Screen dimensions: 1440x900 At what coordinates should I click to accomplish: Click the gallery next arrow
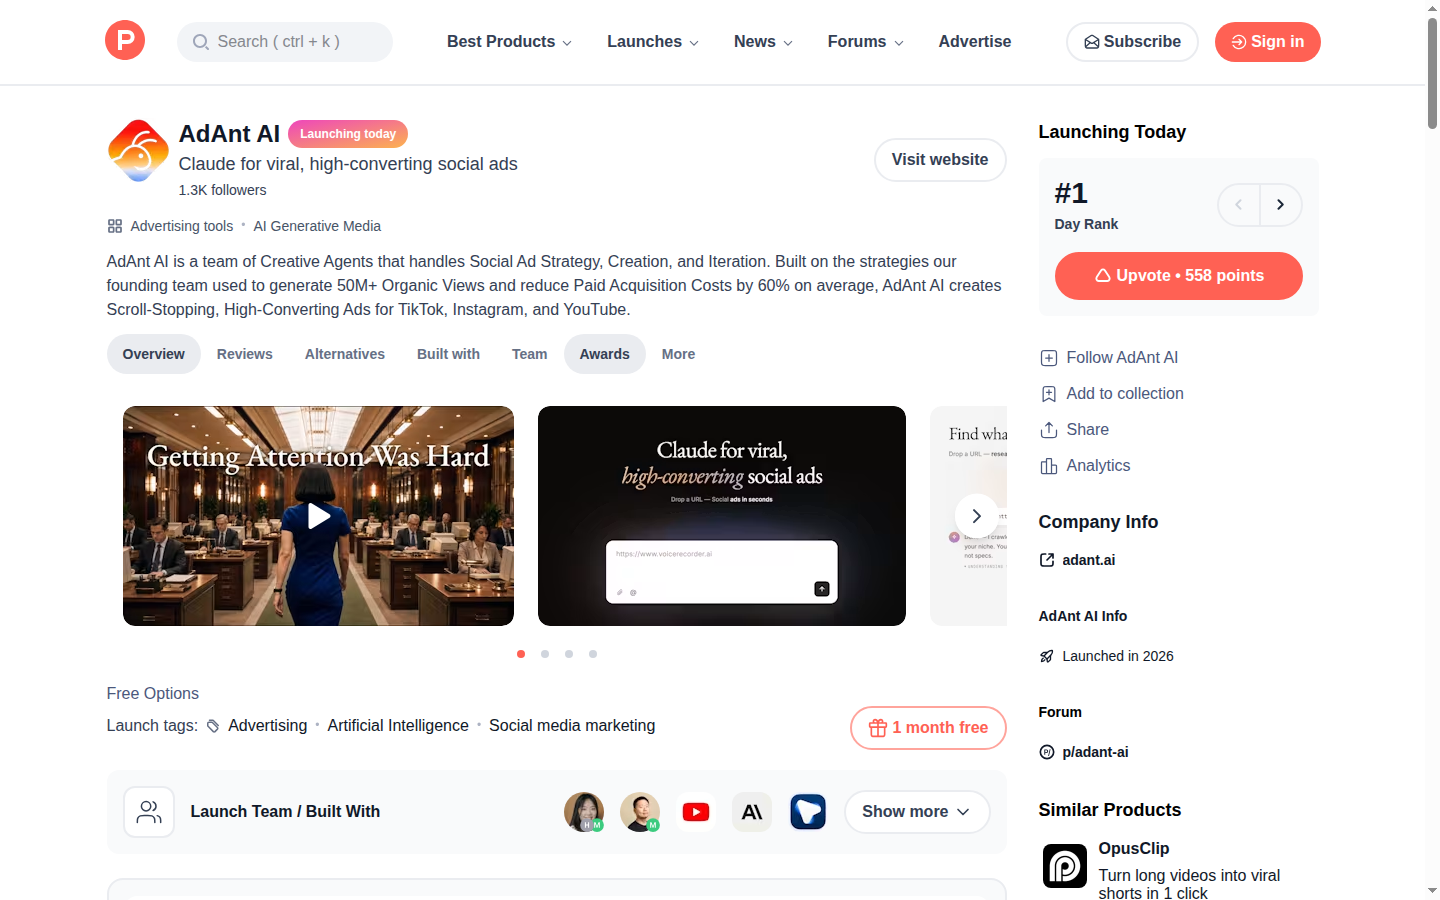976,516
